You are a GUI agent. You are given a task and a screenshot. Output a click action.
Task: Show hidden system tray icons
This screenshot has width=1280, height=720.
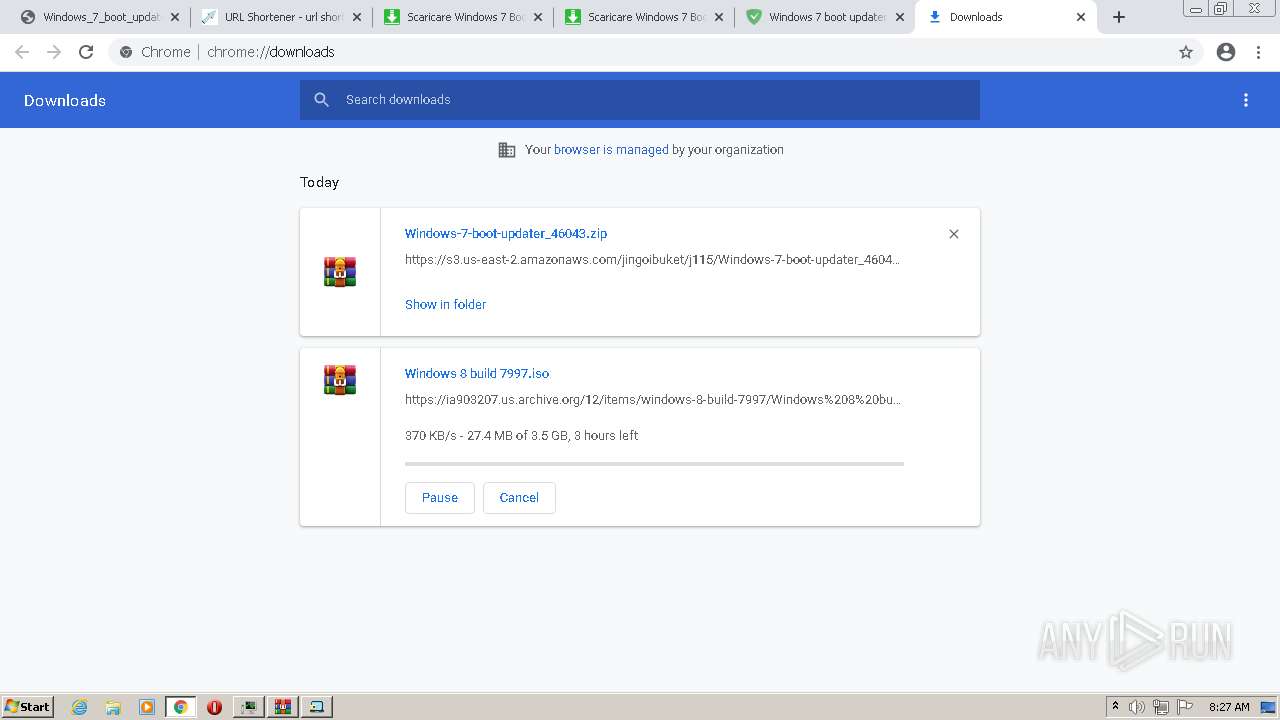(x=1116, y=707)
